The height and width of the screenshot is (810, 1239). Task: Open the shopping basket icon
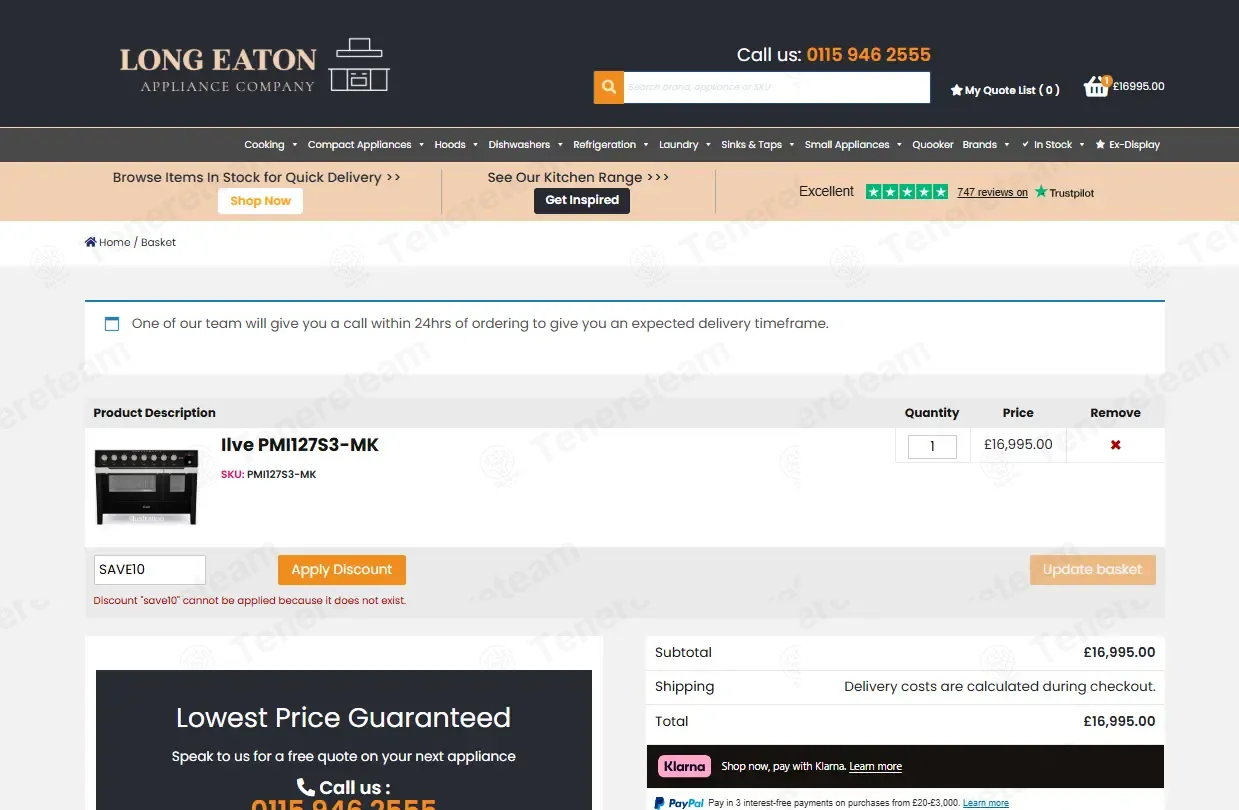(1097, 87)
